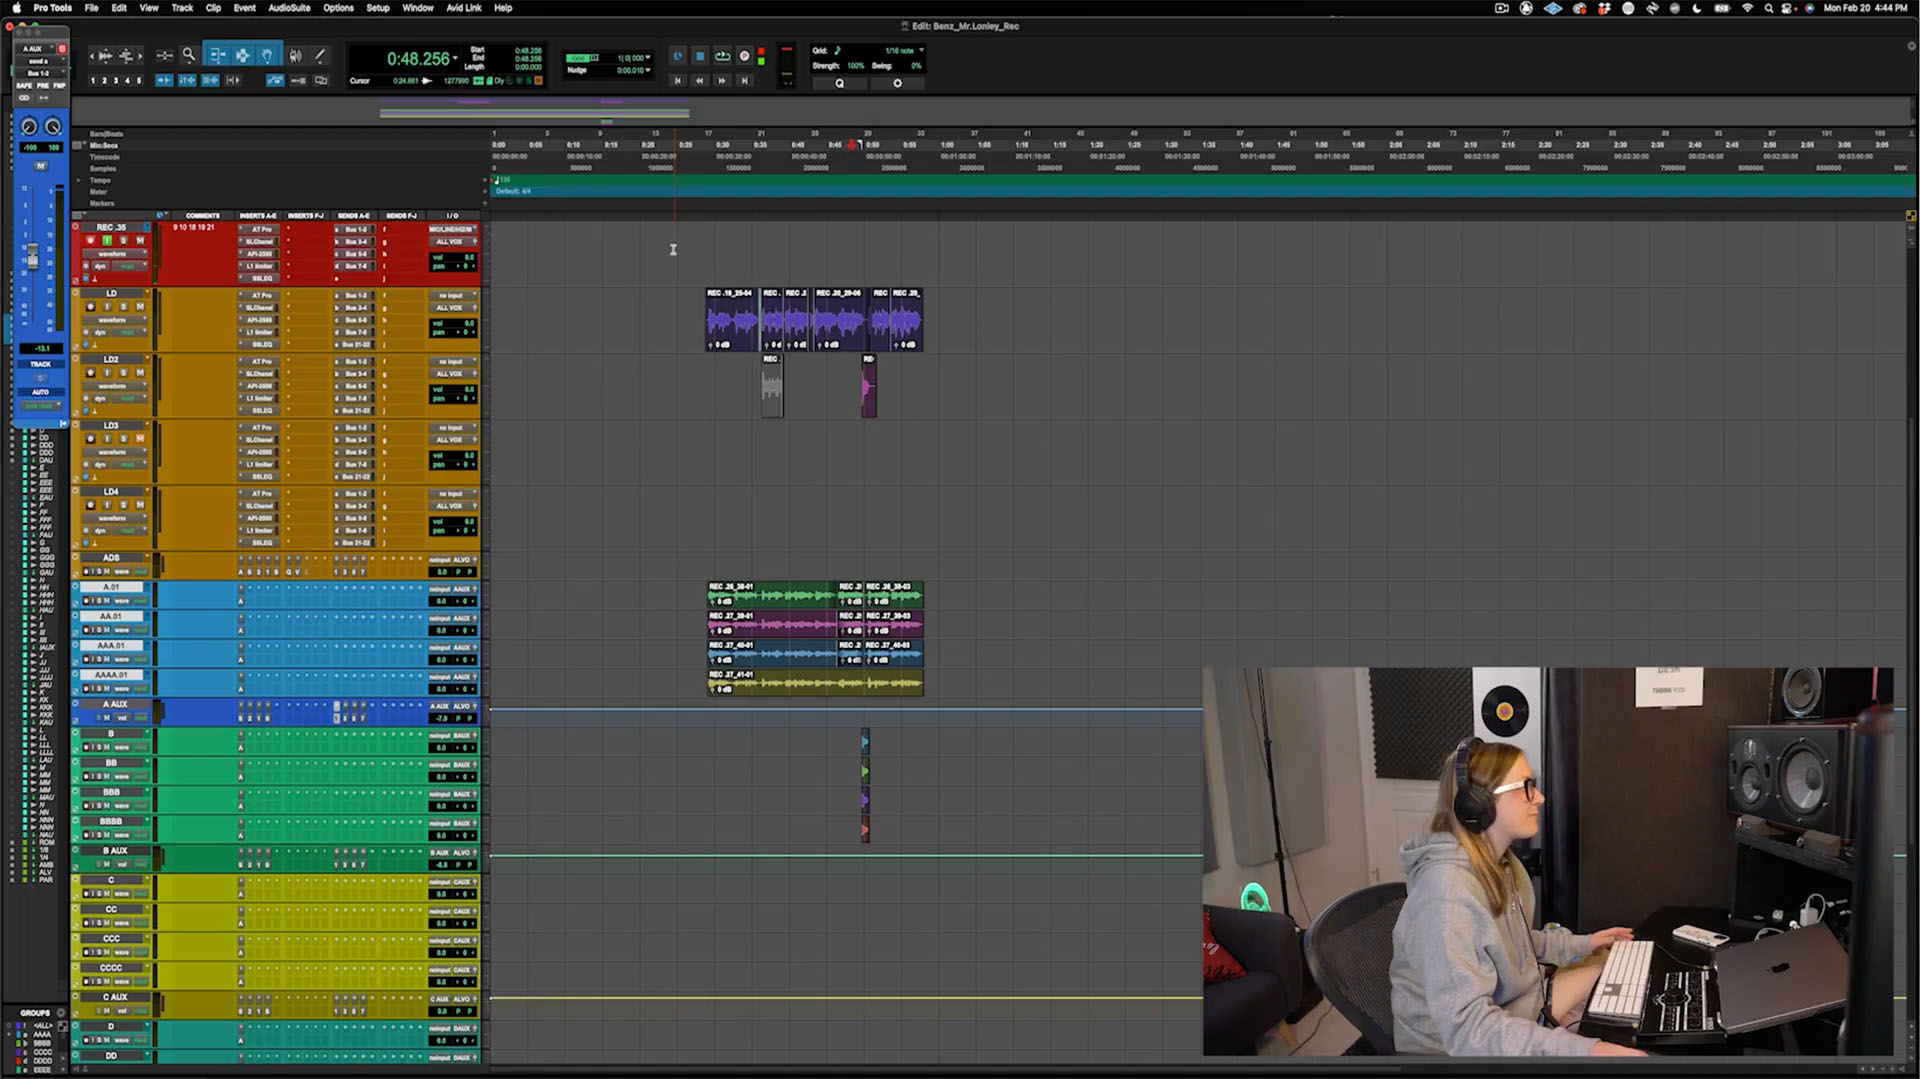Select the A AUX track name

pyautogui.click(x=115, y=704)
